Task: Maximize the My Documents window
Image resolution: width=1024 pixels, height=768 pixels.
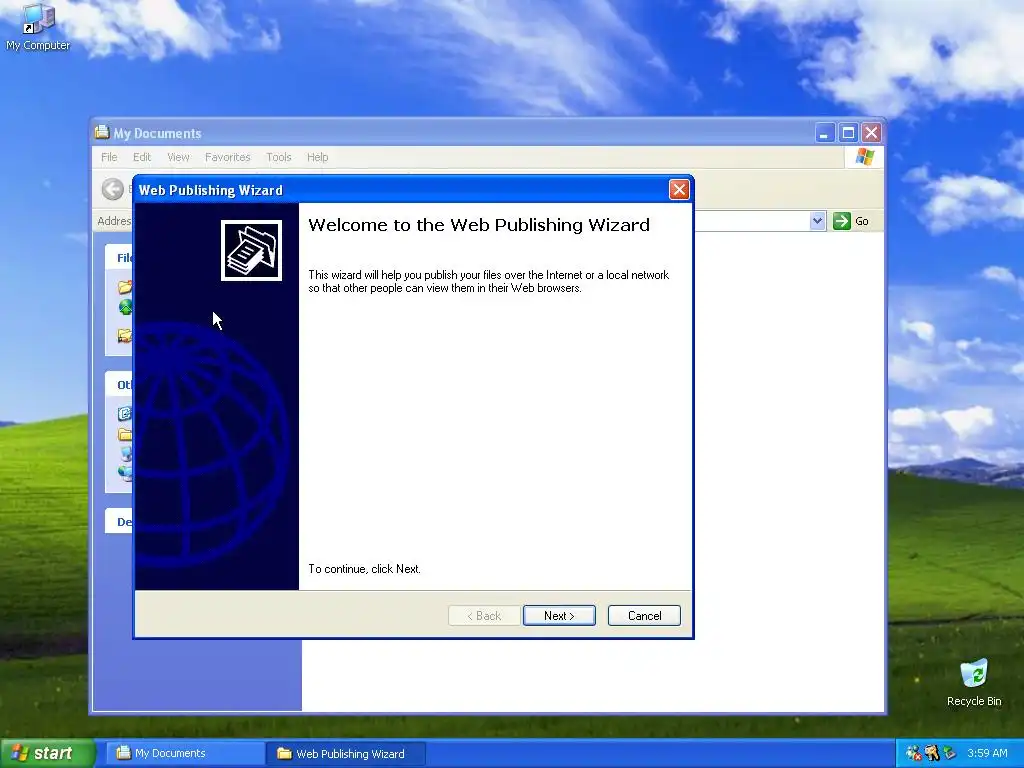Action: click(848, 133)
